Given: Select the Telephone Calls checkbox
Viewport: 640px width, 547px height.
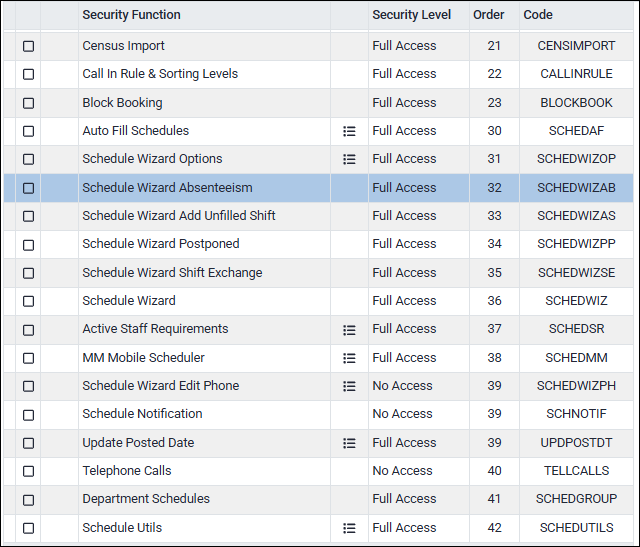Looking at the screenshot, I should (28, 471).
